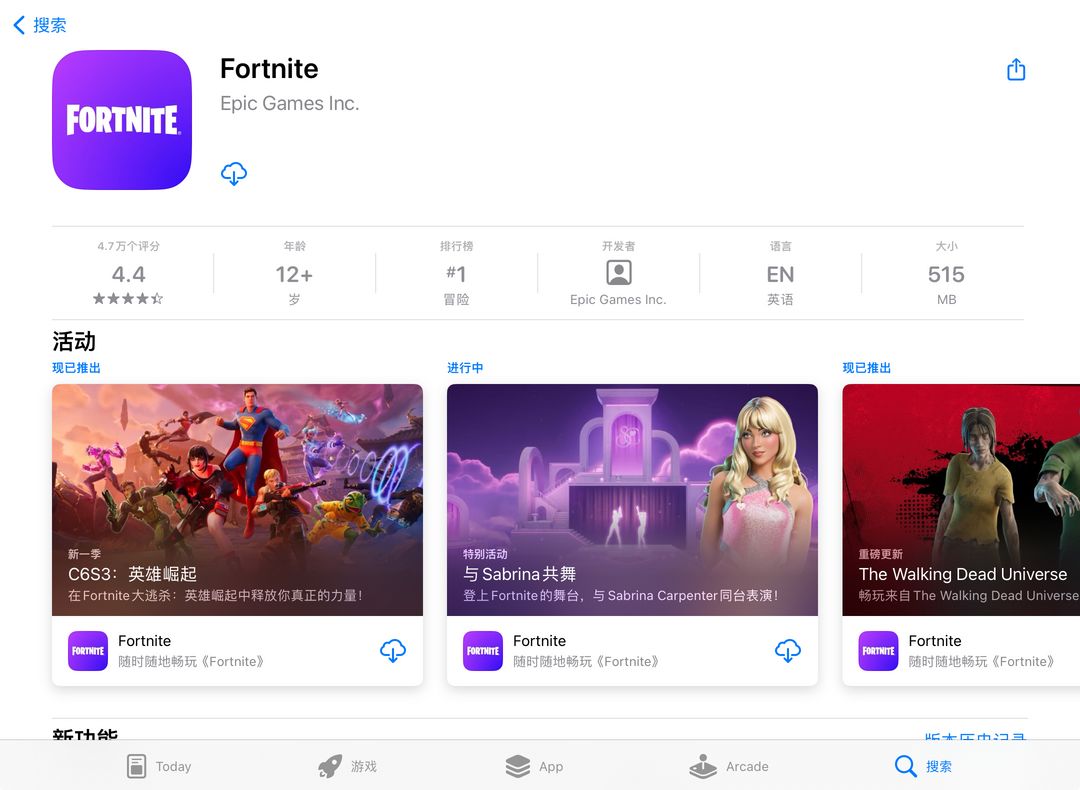Switch to the 游戏 tab
This screenshot has width=1080, height=790.
(347, 766)
